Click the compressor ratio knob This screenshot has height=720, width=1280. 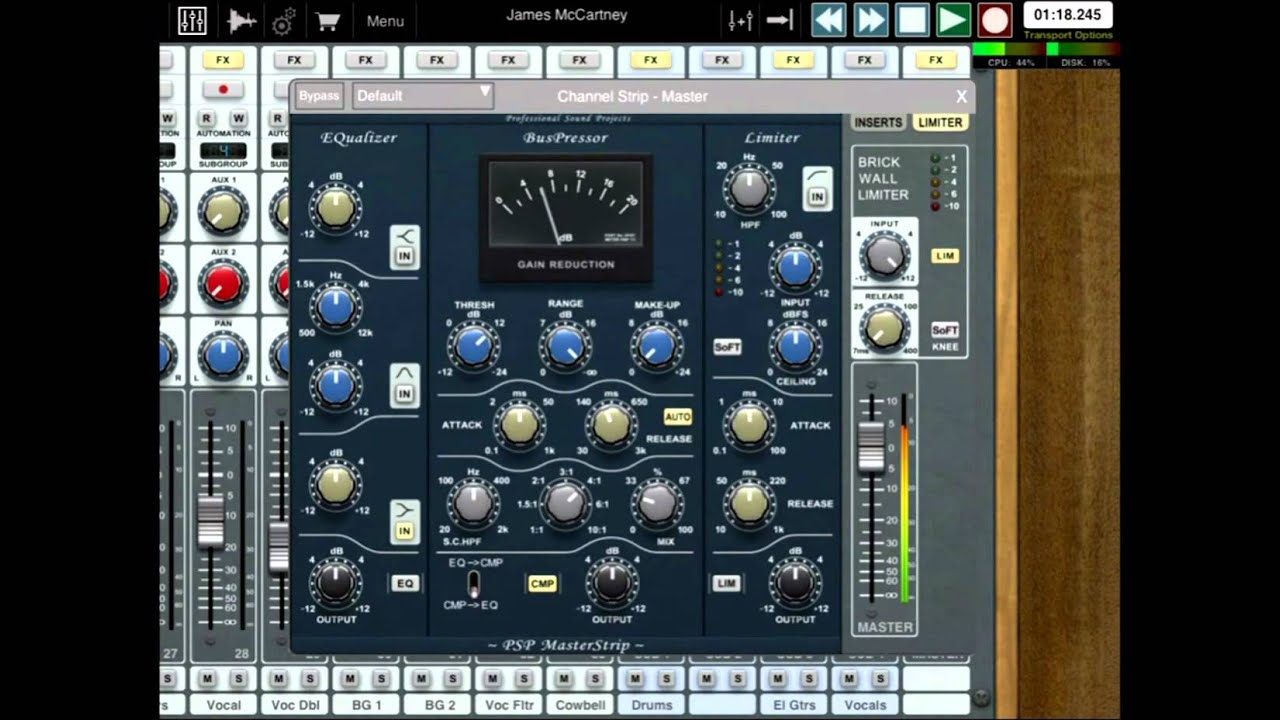click(x=565, y=503)
